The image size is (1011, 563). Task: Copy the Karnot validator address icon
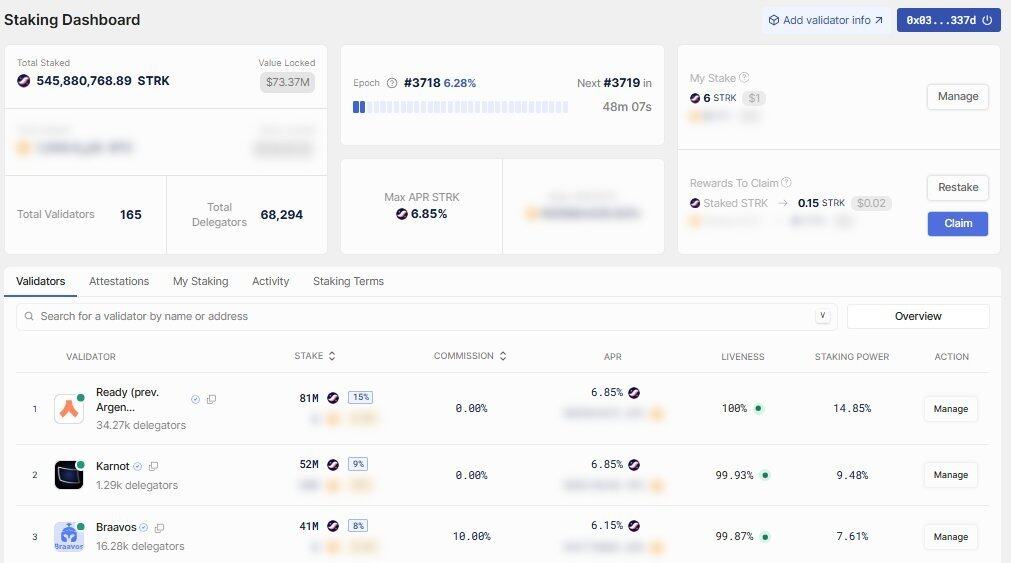(x=153, y=466)
